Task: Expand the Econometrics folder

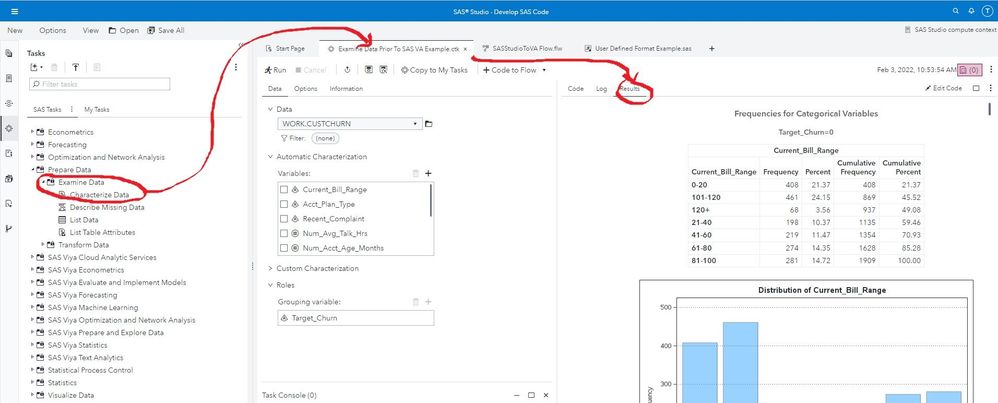Action: click(32, 132)
